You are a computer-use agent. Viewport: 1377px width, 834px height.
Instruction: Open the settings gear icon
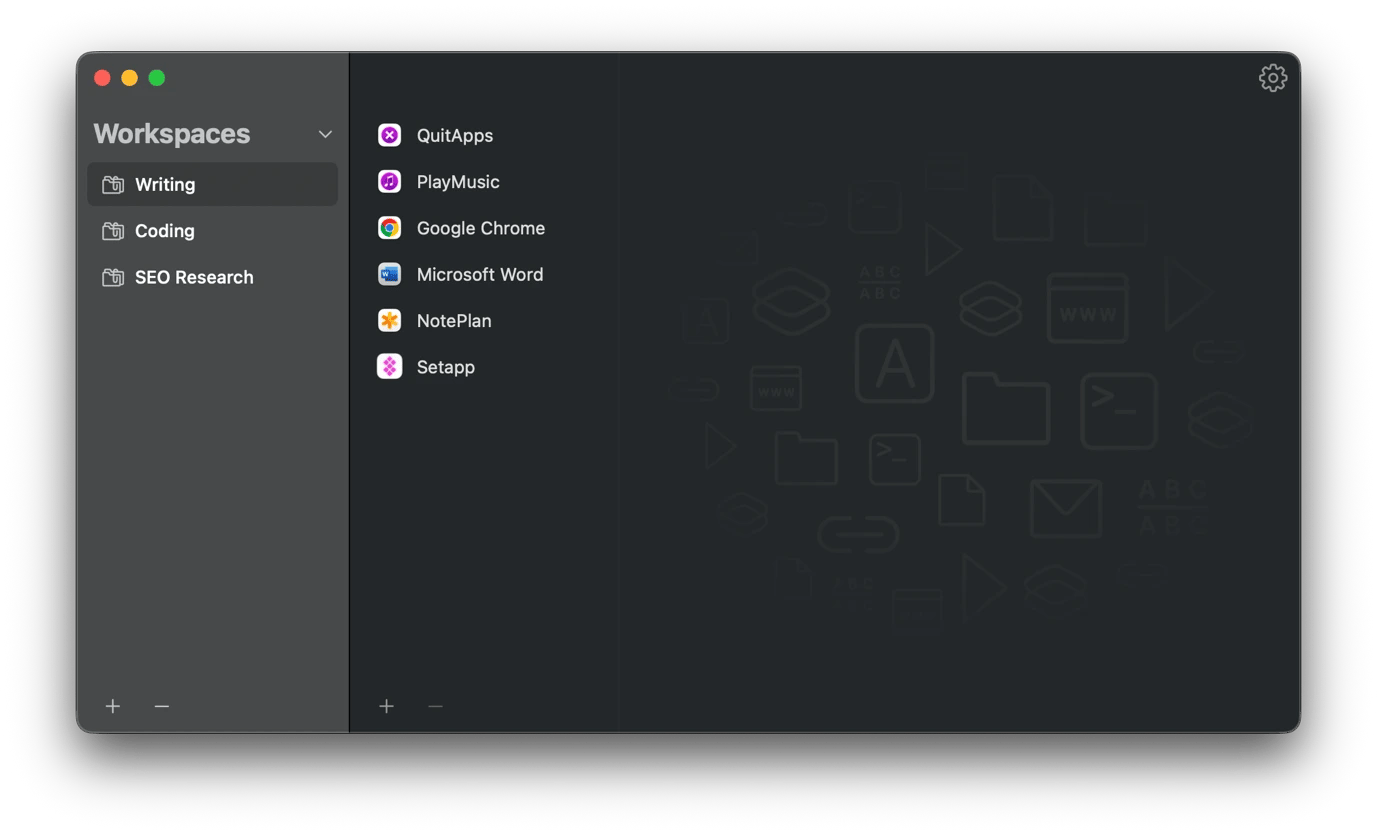[1272, 78]
